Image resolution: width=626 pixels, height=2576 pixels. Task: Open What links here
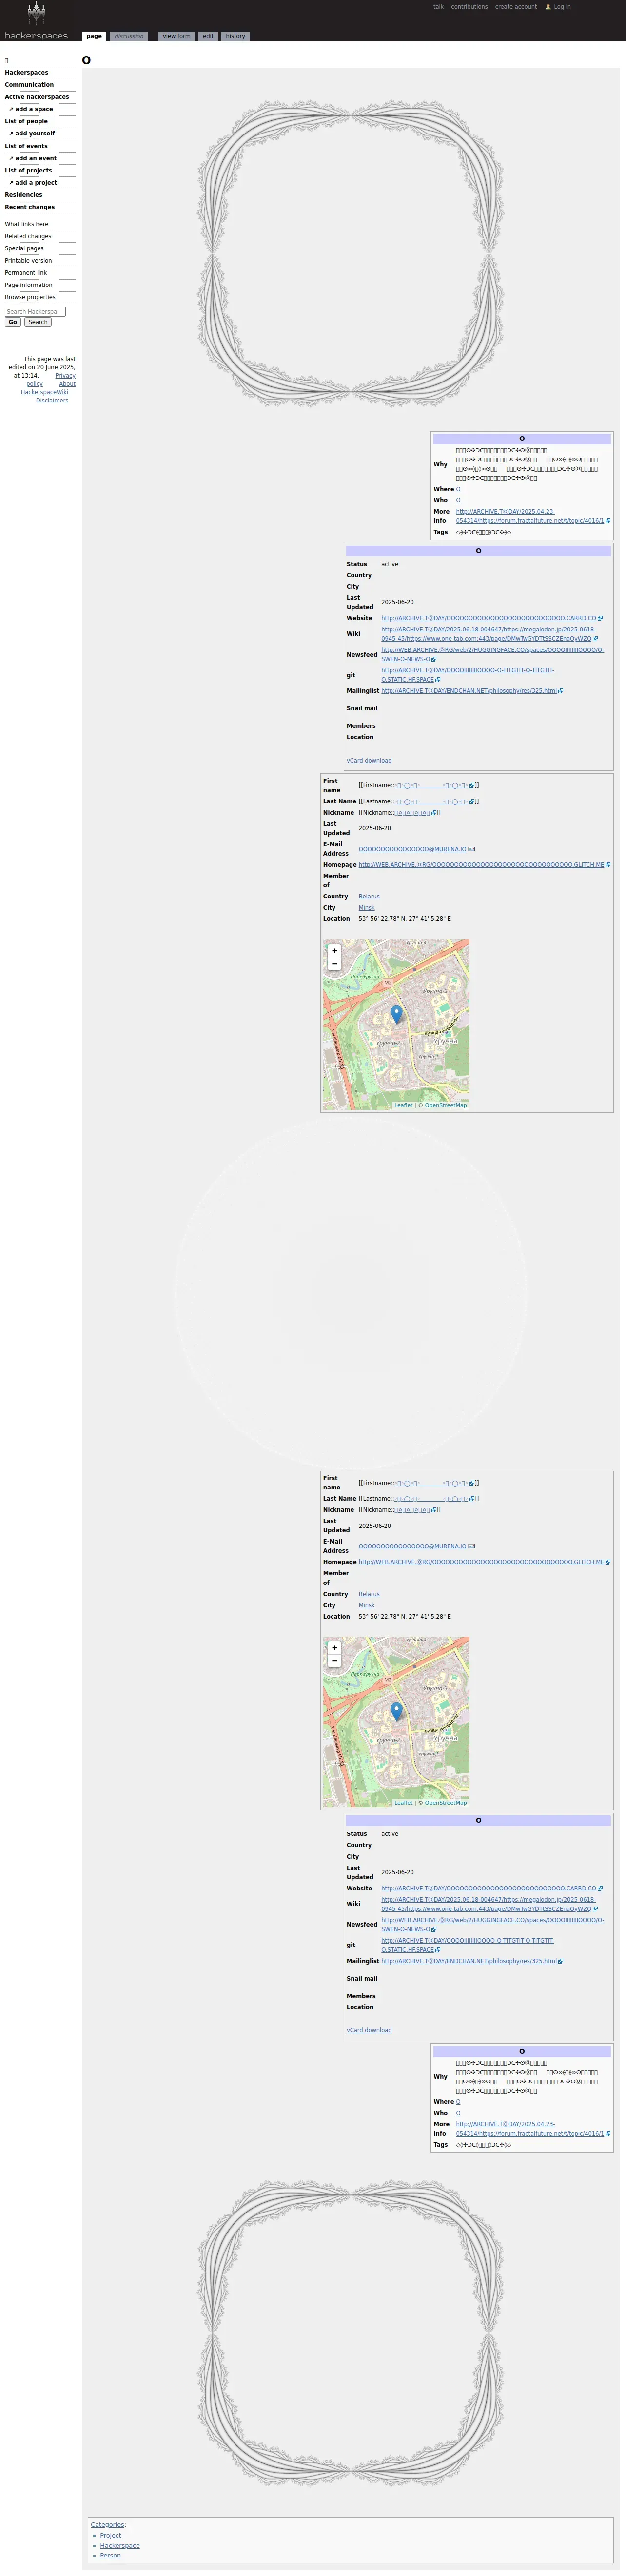(x=26, y=224)
